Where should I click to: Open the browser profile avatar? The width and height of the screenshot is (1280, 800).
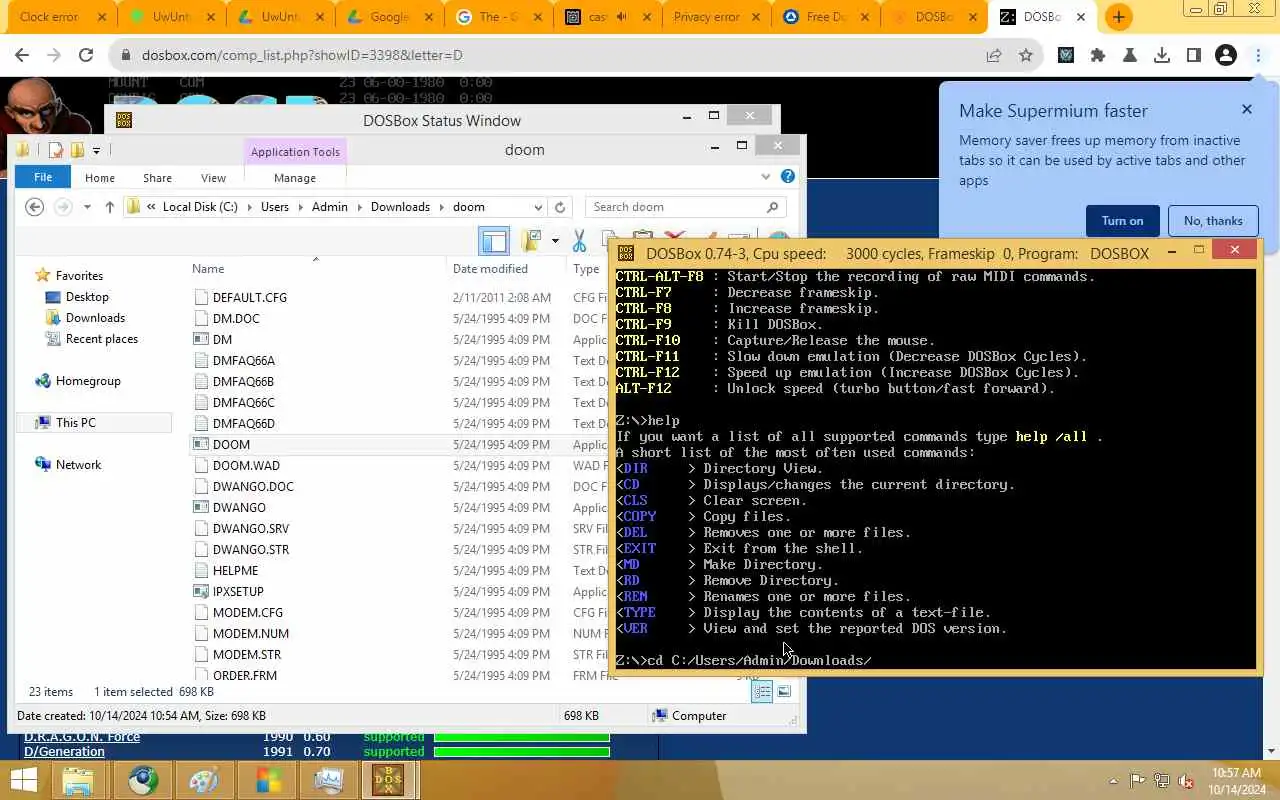(x=1226, y=56)
